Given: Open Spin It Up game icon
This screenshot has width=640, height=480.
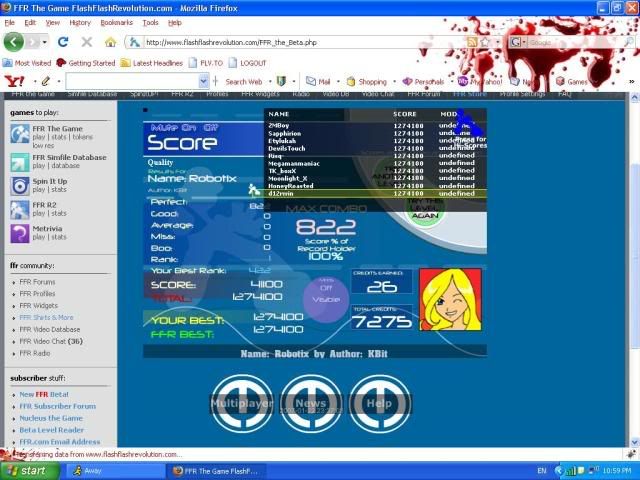Looking at the screenshot, I should pyautogui.click(x=19, y=185).
